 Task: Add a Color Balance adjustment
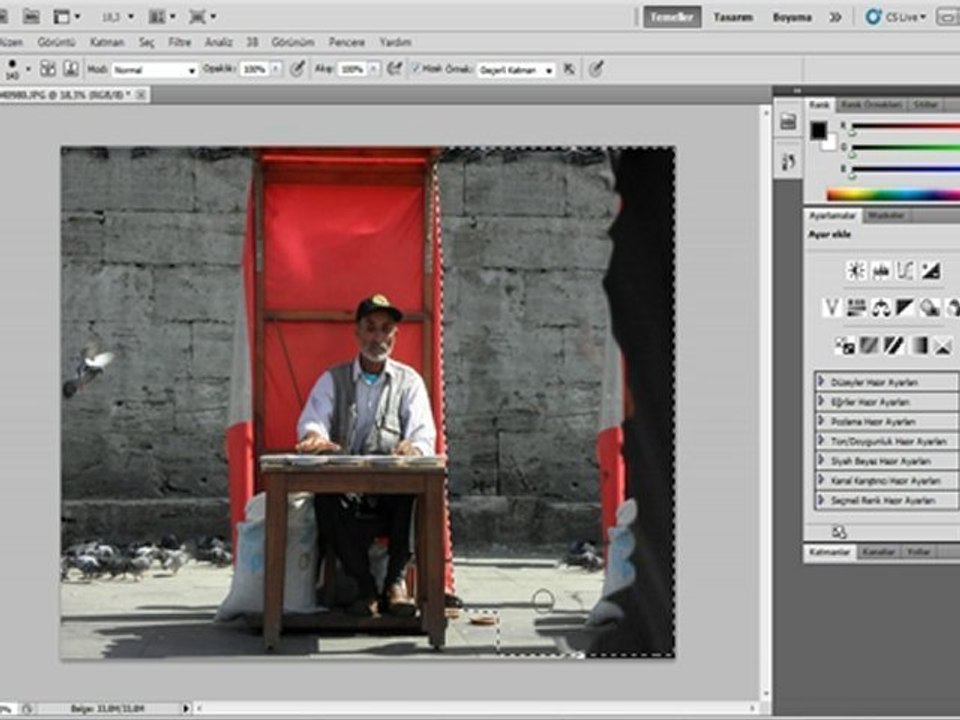pyautogui.click(x=880, y=307)
